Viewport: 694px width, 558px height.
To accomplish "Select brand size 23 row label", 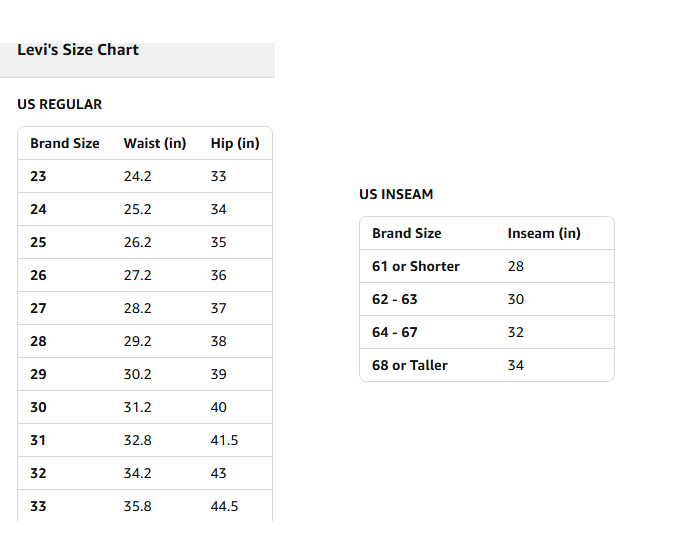I will (x=38, y=176).
